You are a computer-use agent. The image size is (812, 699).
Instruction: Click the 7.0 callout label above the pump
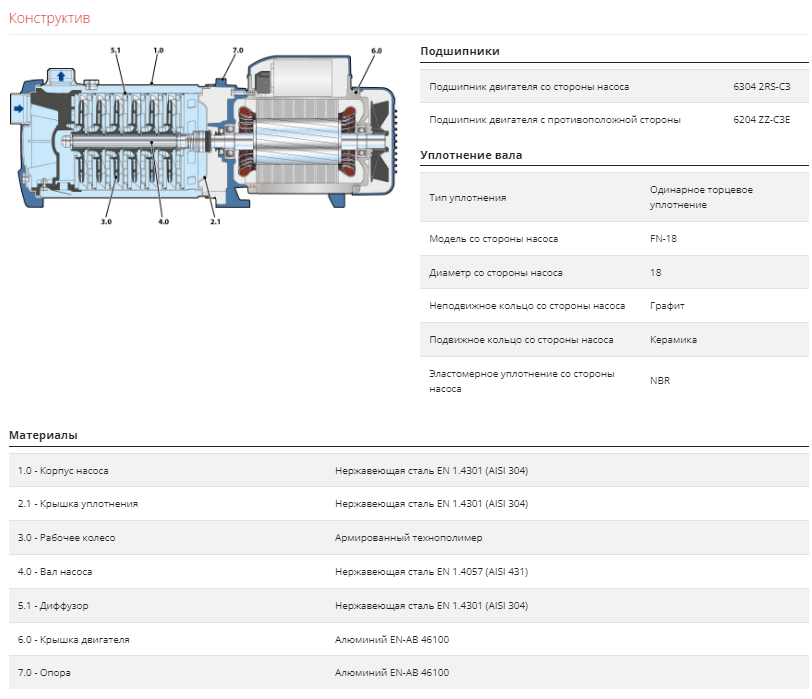coord(238,50)
